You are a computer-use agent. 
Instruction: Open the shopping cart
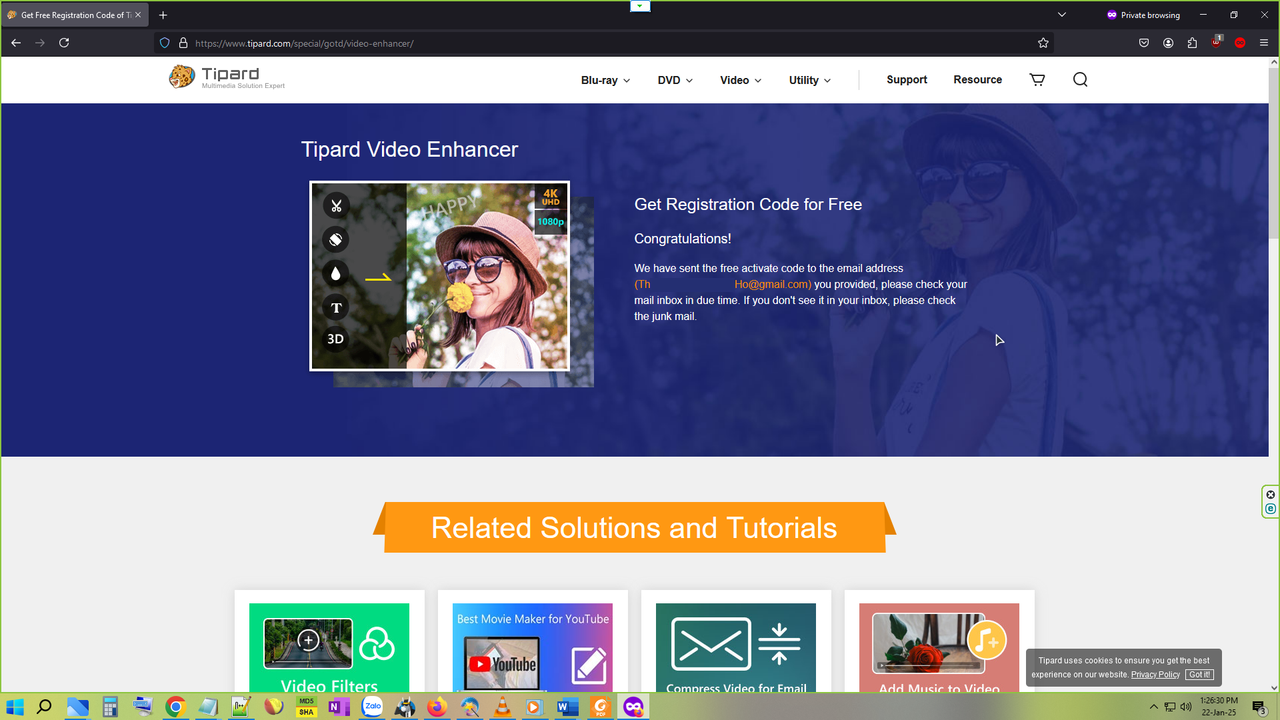point(1037,80)
